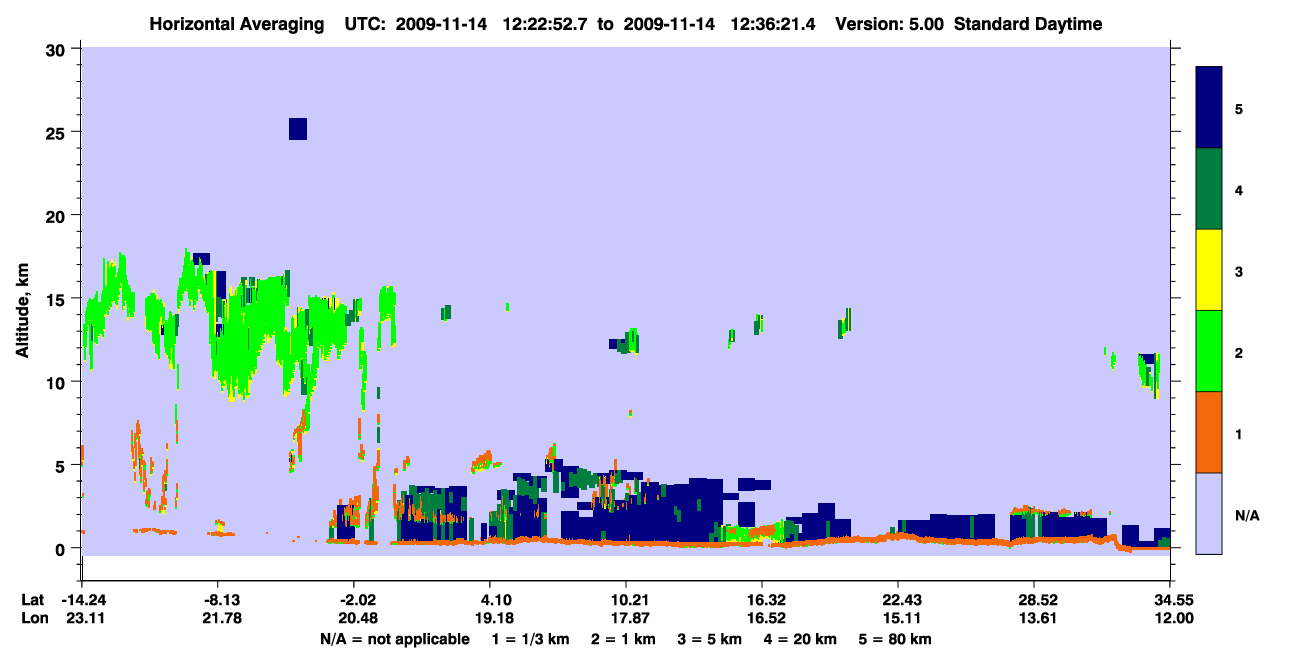Click the colorbar label '2'
This screenshot has width=1300, height=667.
tap(1239, 353)
